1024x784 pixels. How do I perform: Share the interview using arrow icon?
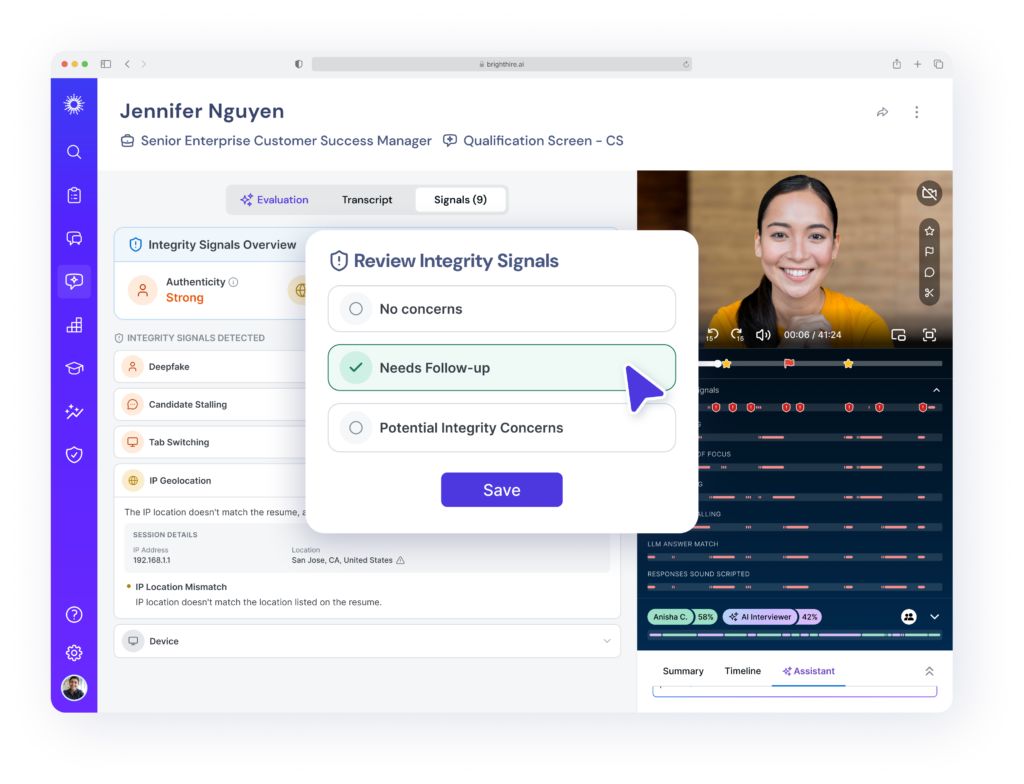(882, 112)
